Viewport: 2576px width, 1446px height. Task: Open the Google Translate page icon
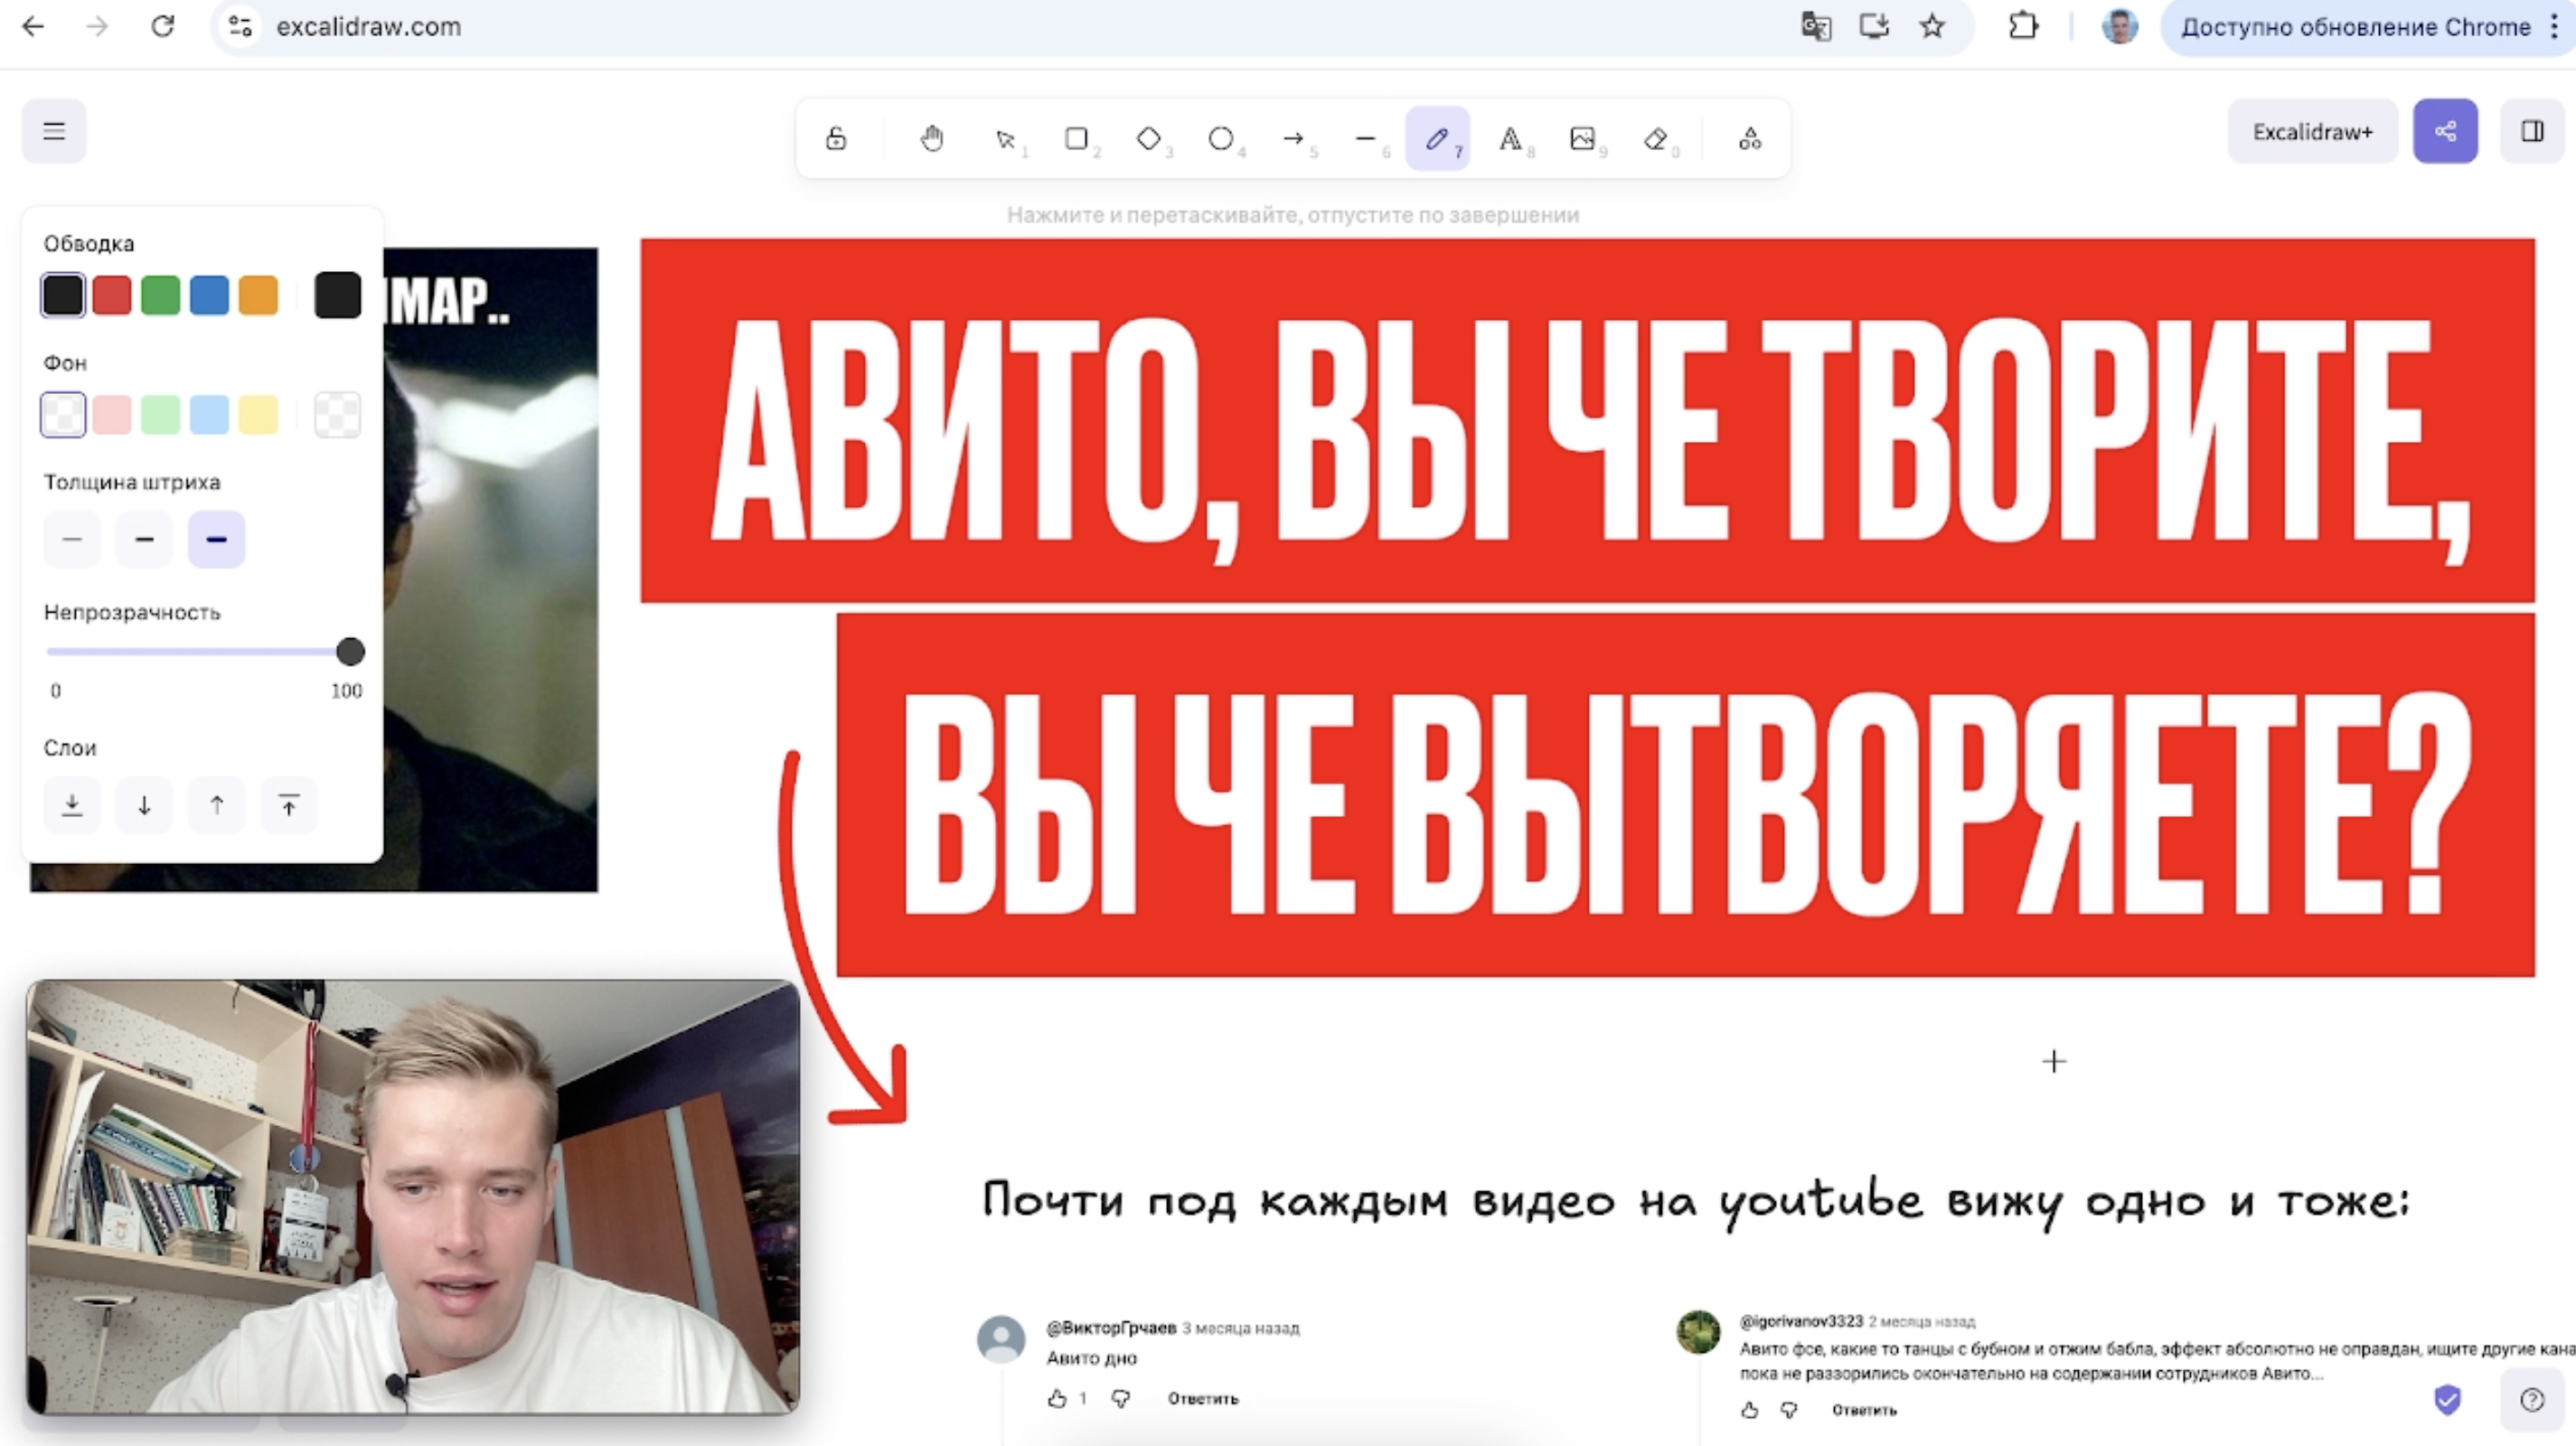(x=1816, y=27)
